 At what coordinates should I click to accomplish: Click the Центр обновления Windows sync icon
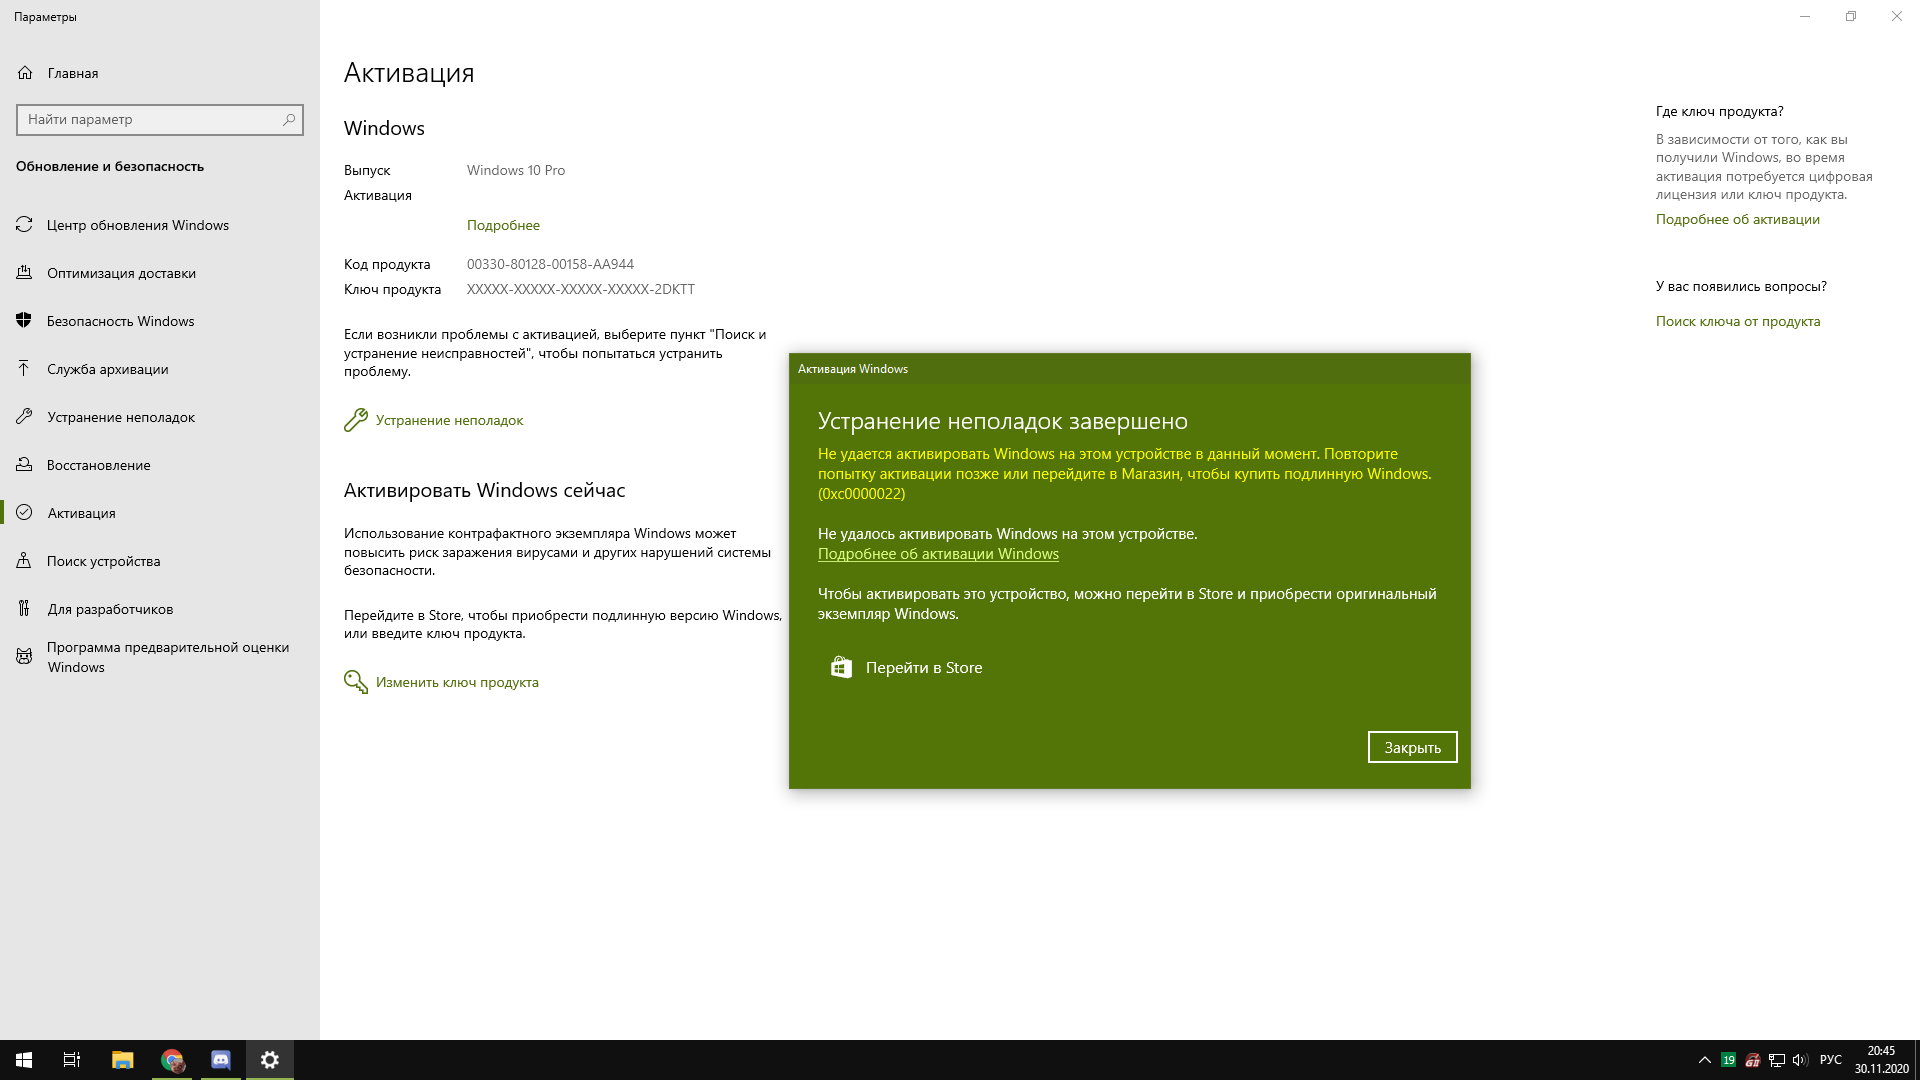[x=25, y=225]
